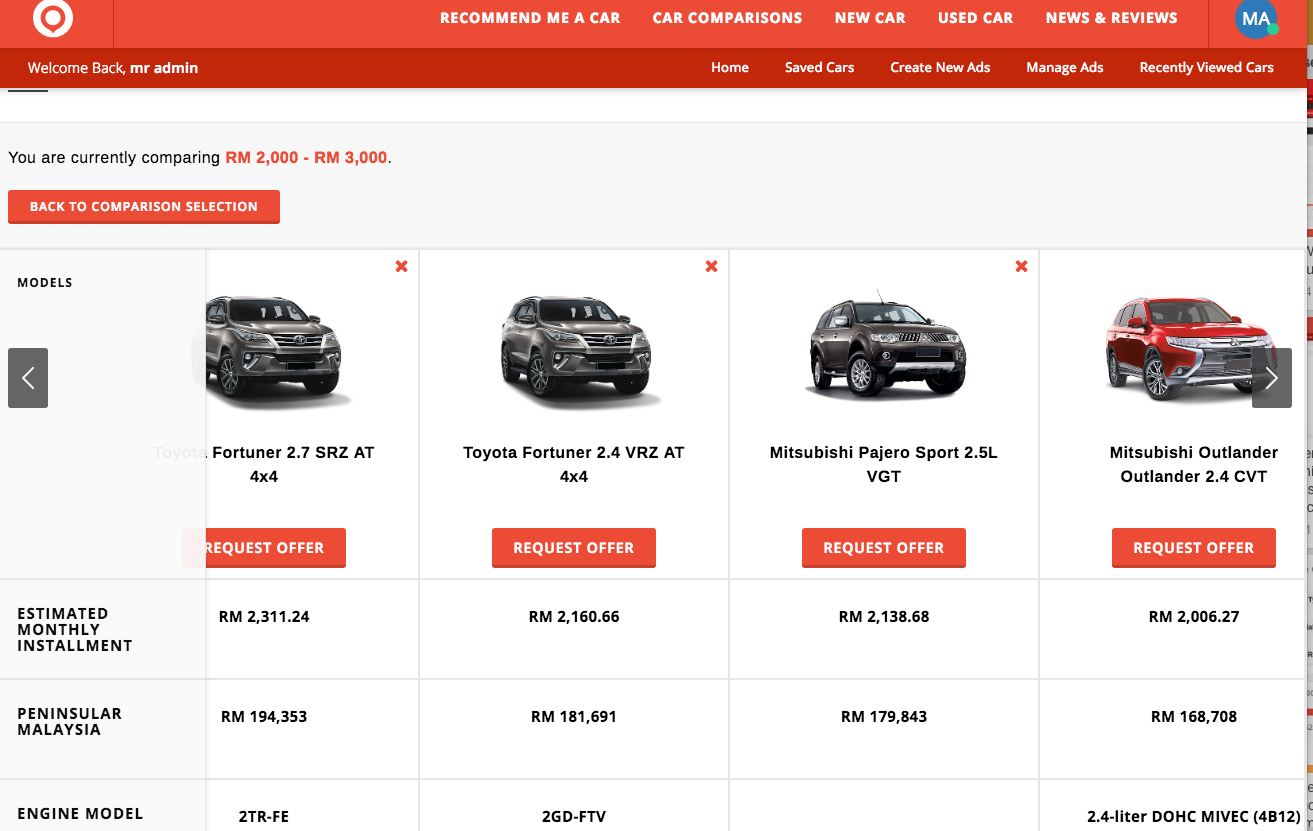Remove Toyota Fortuner 2.4 VRZ from comparison
Viewport: 1313px width, 831px height.
[711, 266]
